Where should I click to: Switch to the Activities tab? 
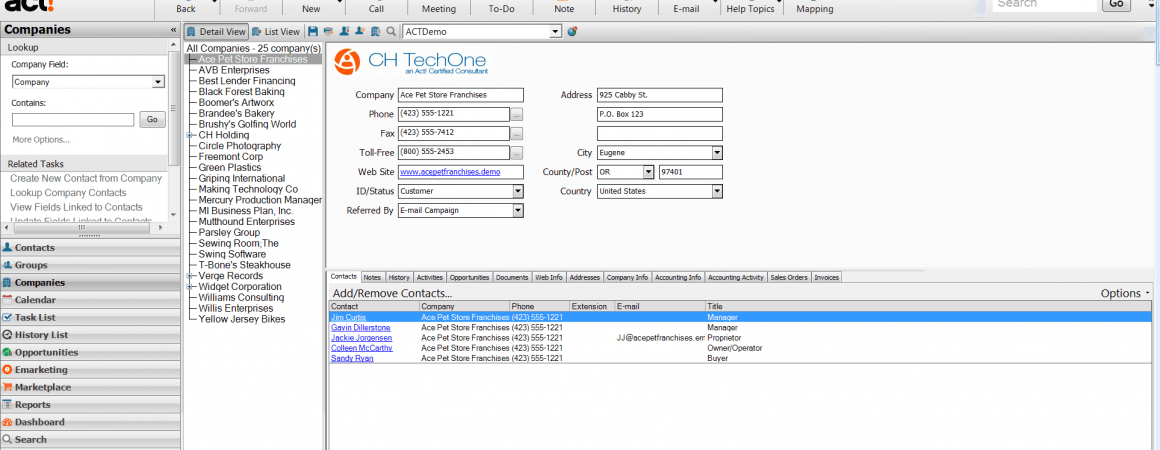(430, 278)
